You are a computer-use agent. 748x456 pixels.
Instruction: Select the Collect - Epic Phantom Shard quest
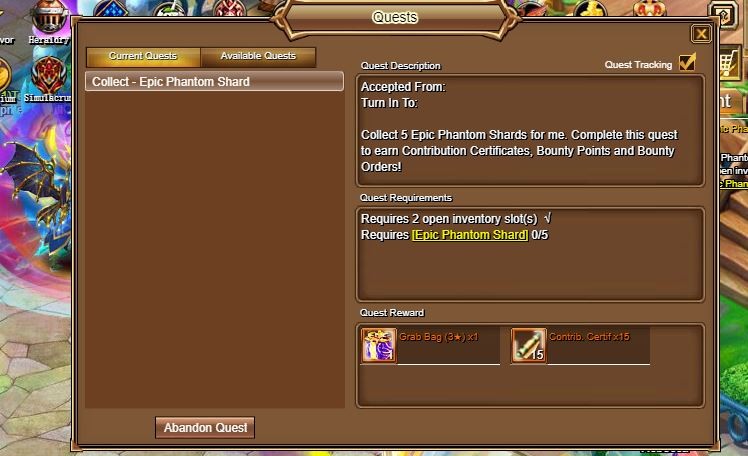click(214, 82)
